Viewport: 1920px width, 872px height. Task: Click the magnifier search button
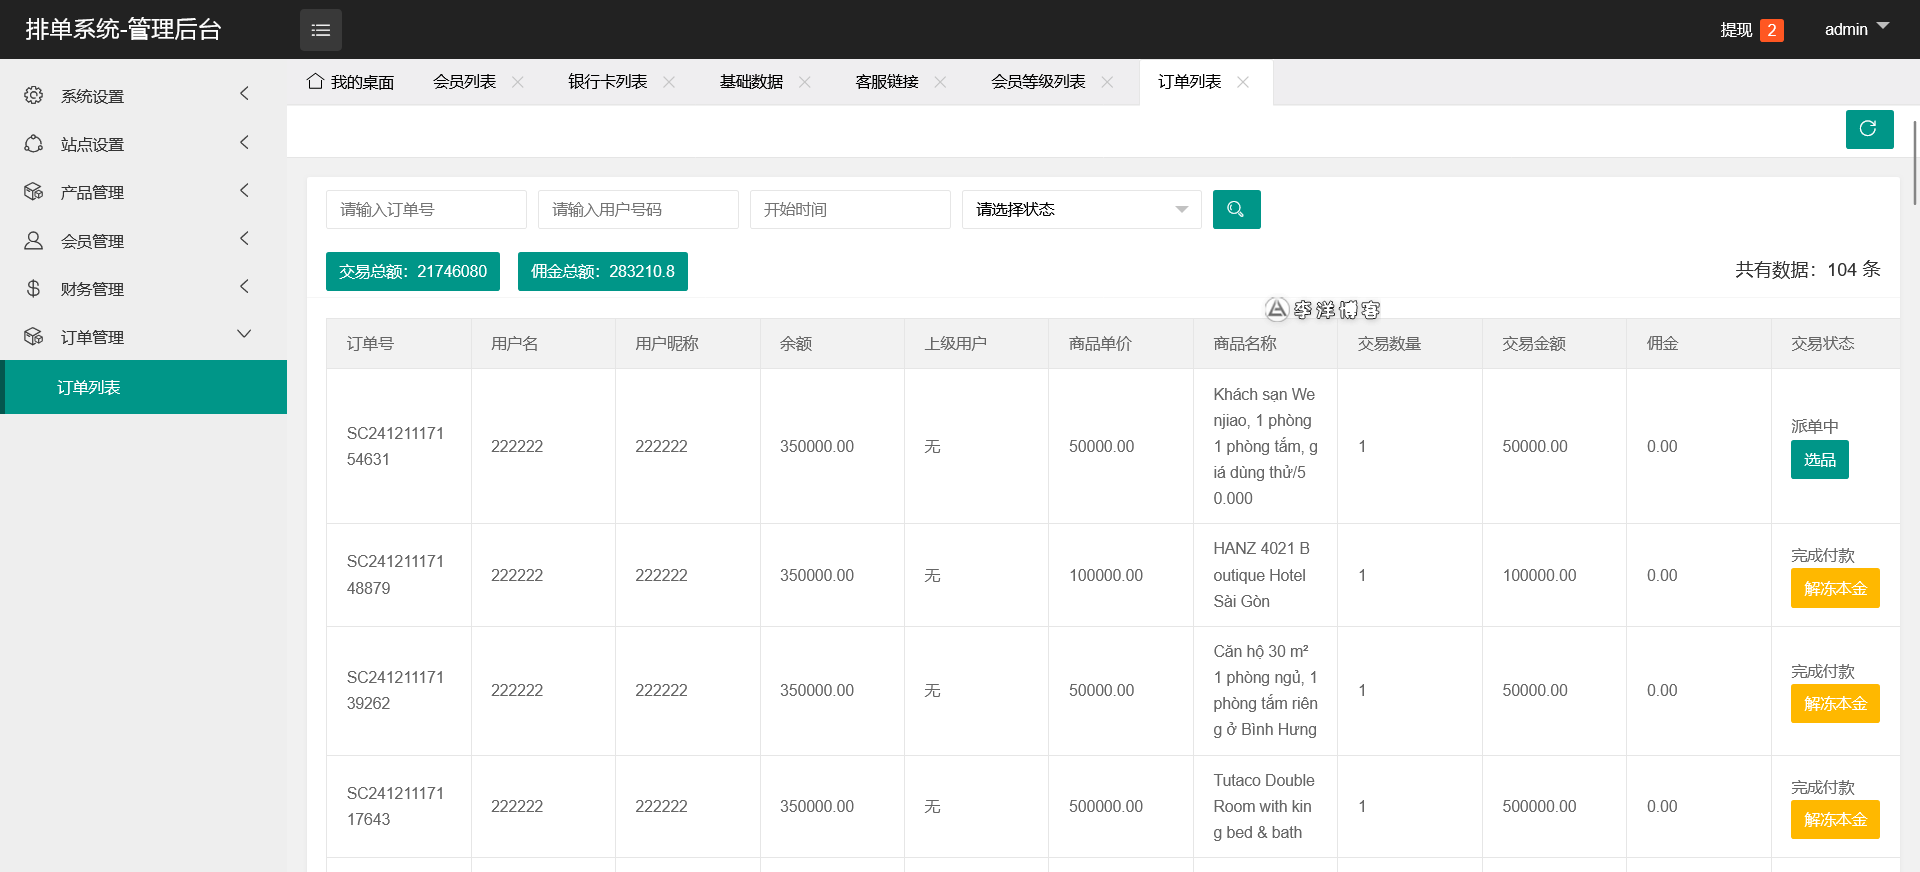click(x=1236, y=210)
